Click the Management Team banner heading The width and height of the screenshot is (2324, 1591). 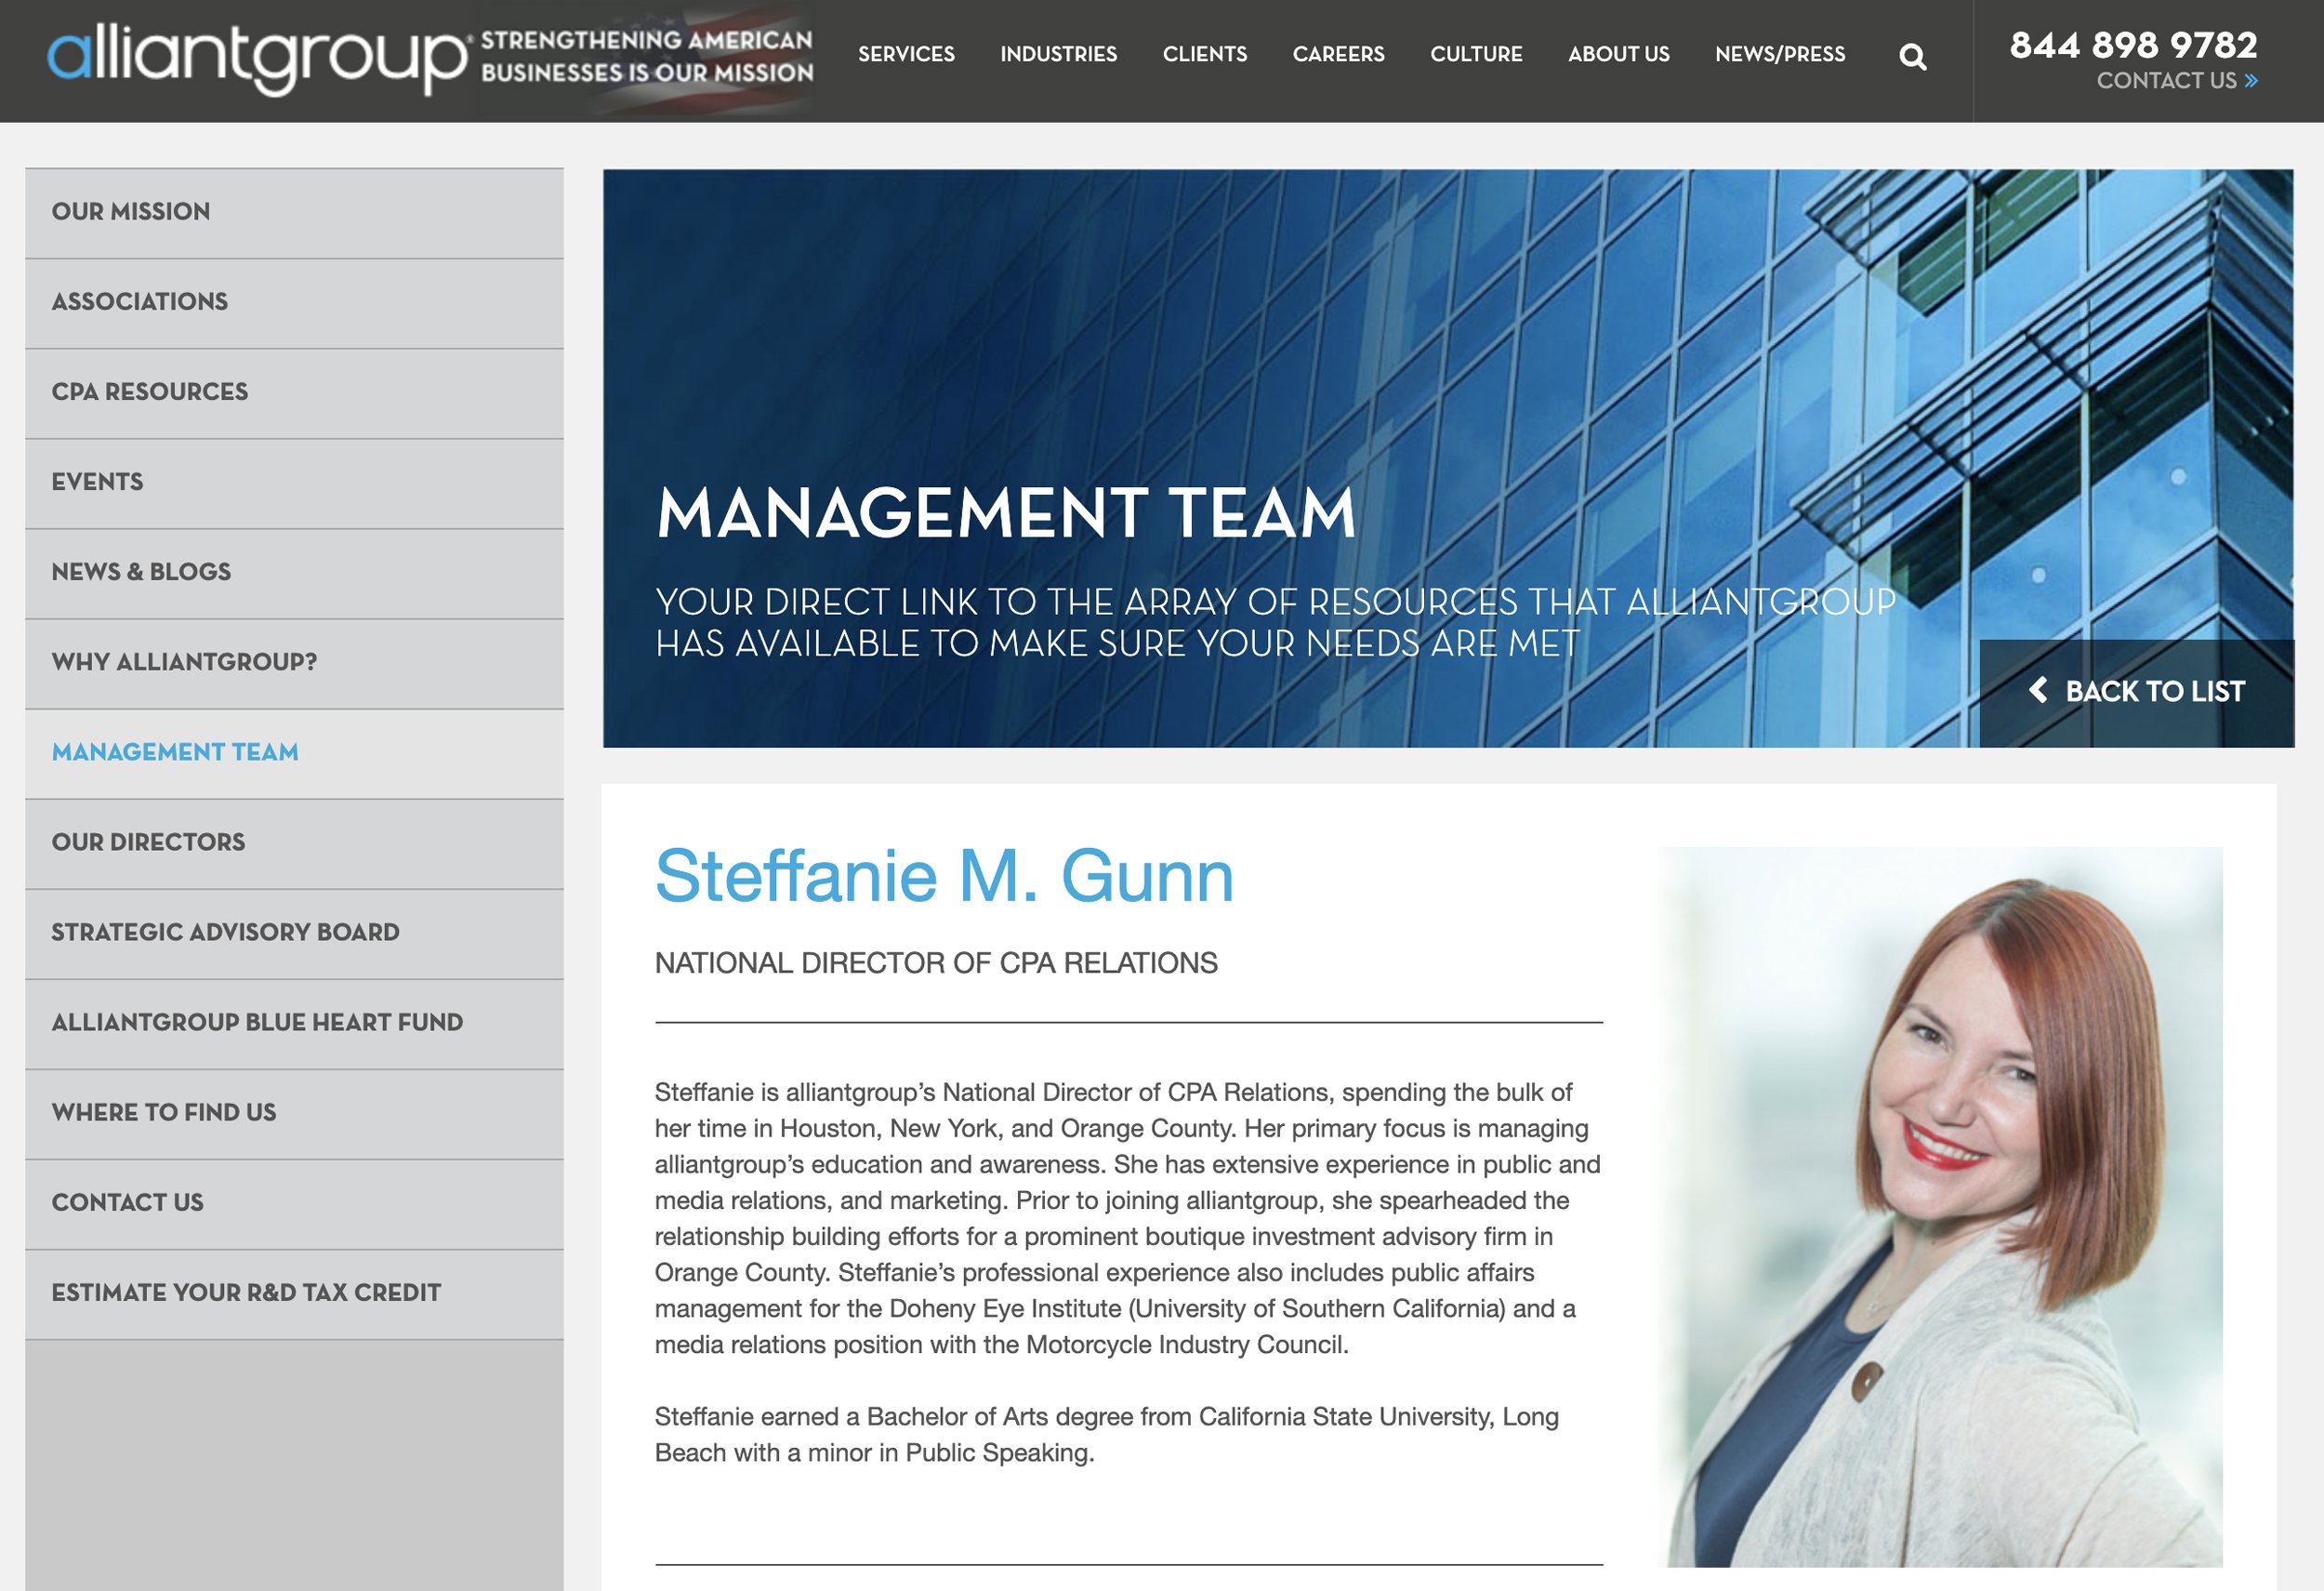tap(1005, 513)
